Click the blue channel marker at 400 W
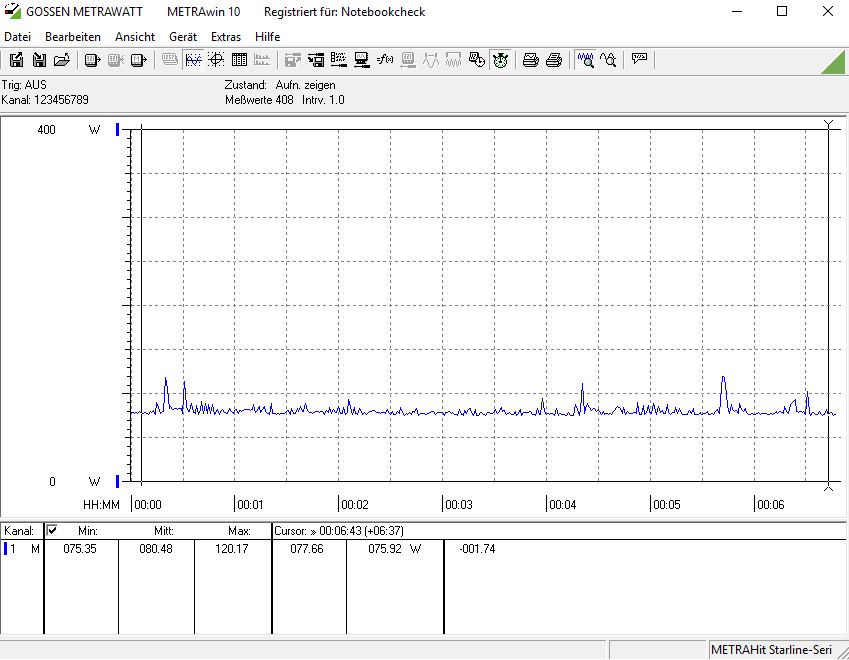The width and height of the screenshot is (849, 660). tap(117, 129)
